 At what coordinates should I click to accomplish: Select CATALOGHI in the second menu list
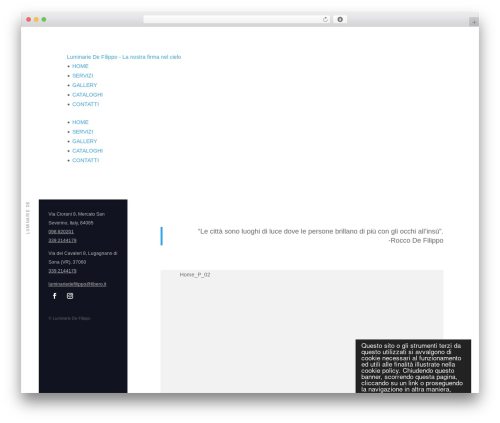[x=88, y=151]
